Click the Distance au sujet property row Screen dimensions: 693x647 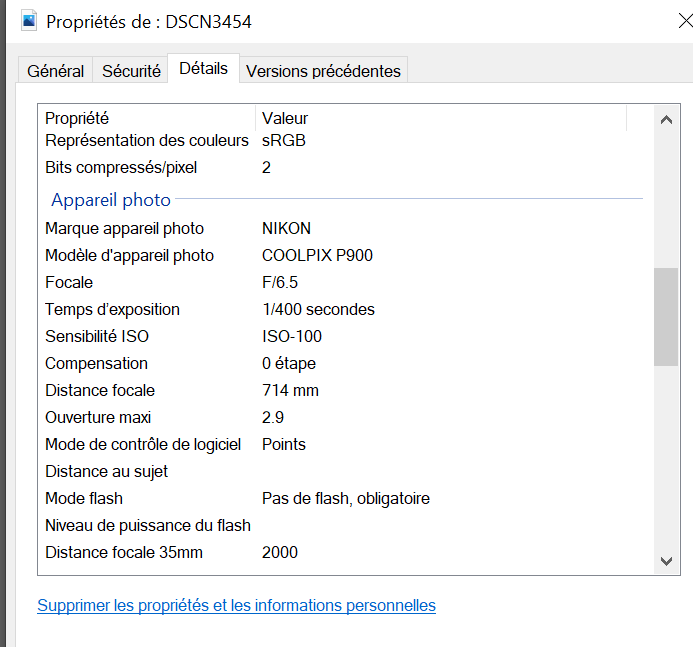tap(107, 471)
